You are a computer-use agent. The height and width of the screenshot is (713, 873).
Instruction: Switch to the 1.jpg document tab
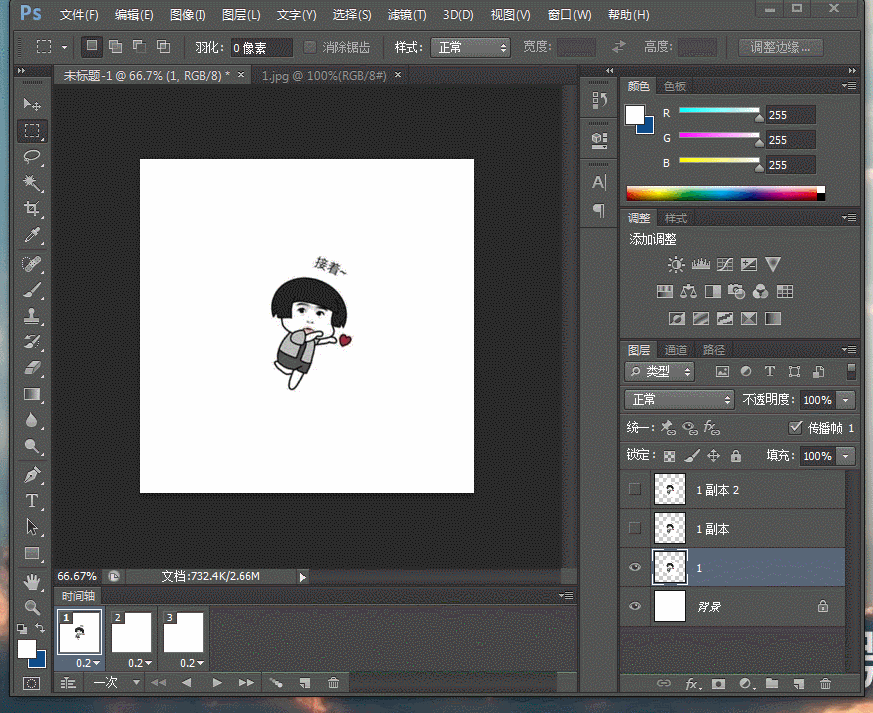(324, 75)
